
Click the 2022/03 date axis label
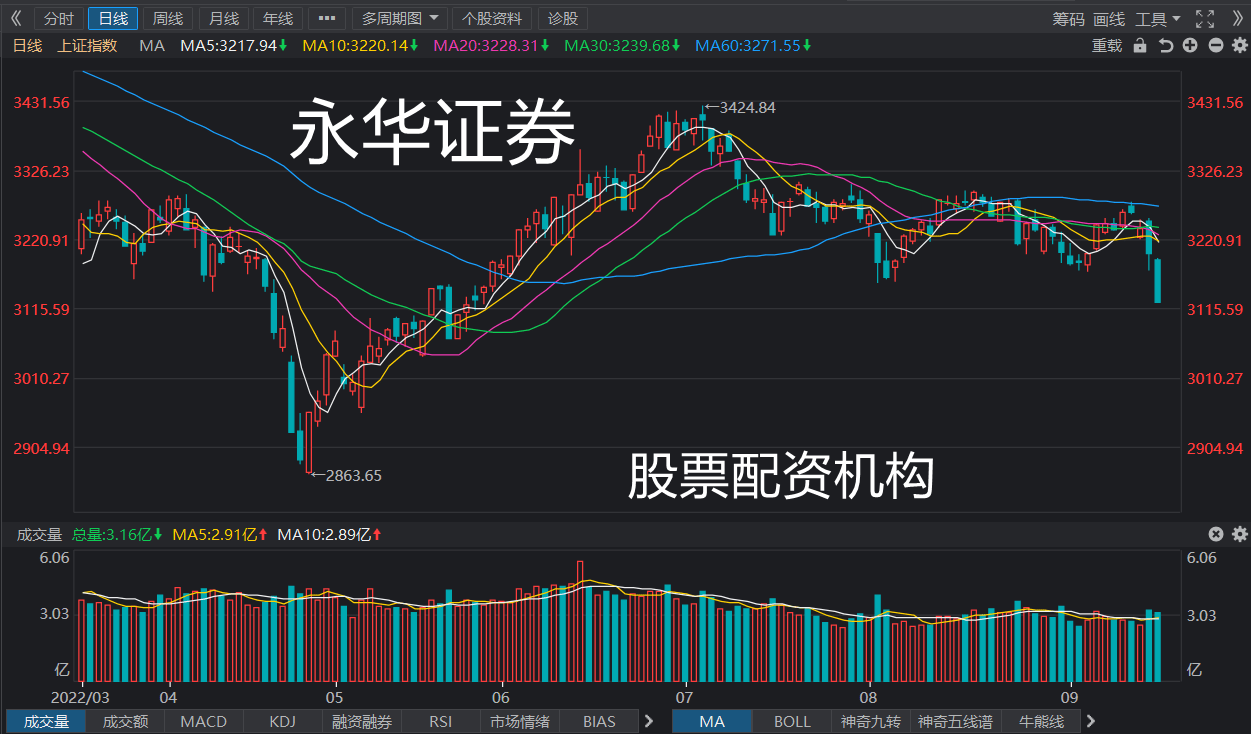coord(80,696)
